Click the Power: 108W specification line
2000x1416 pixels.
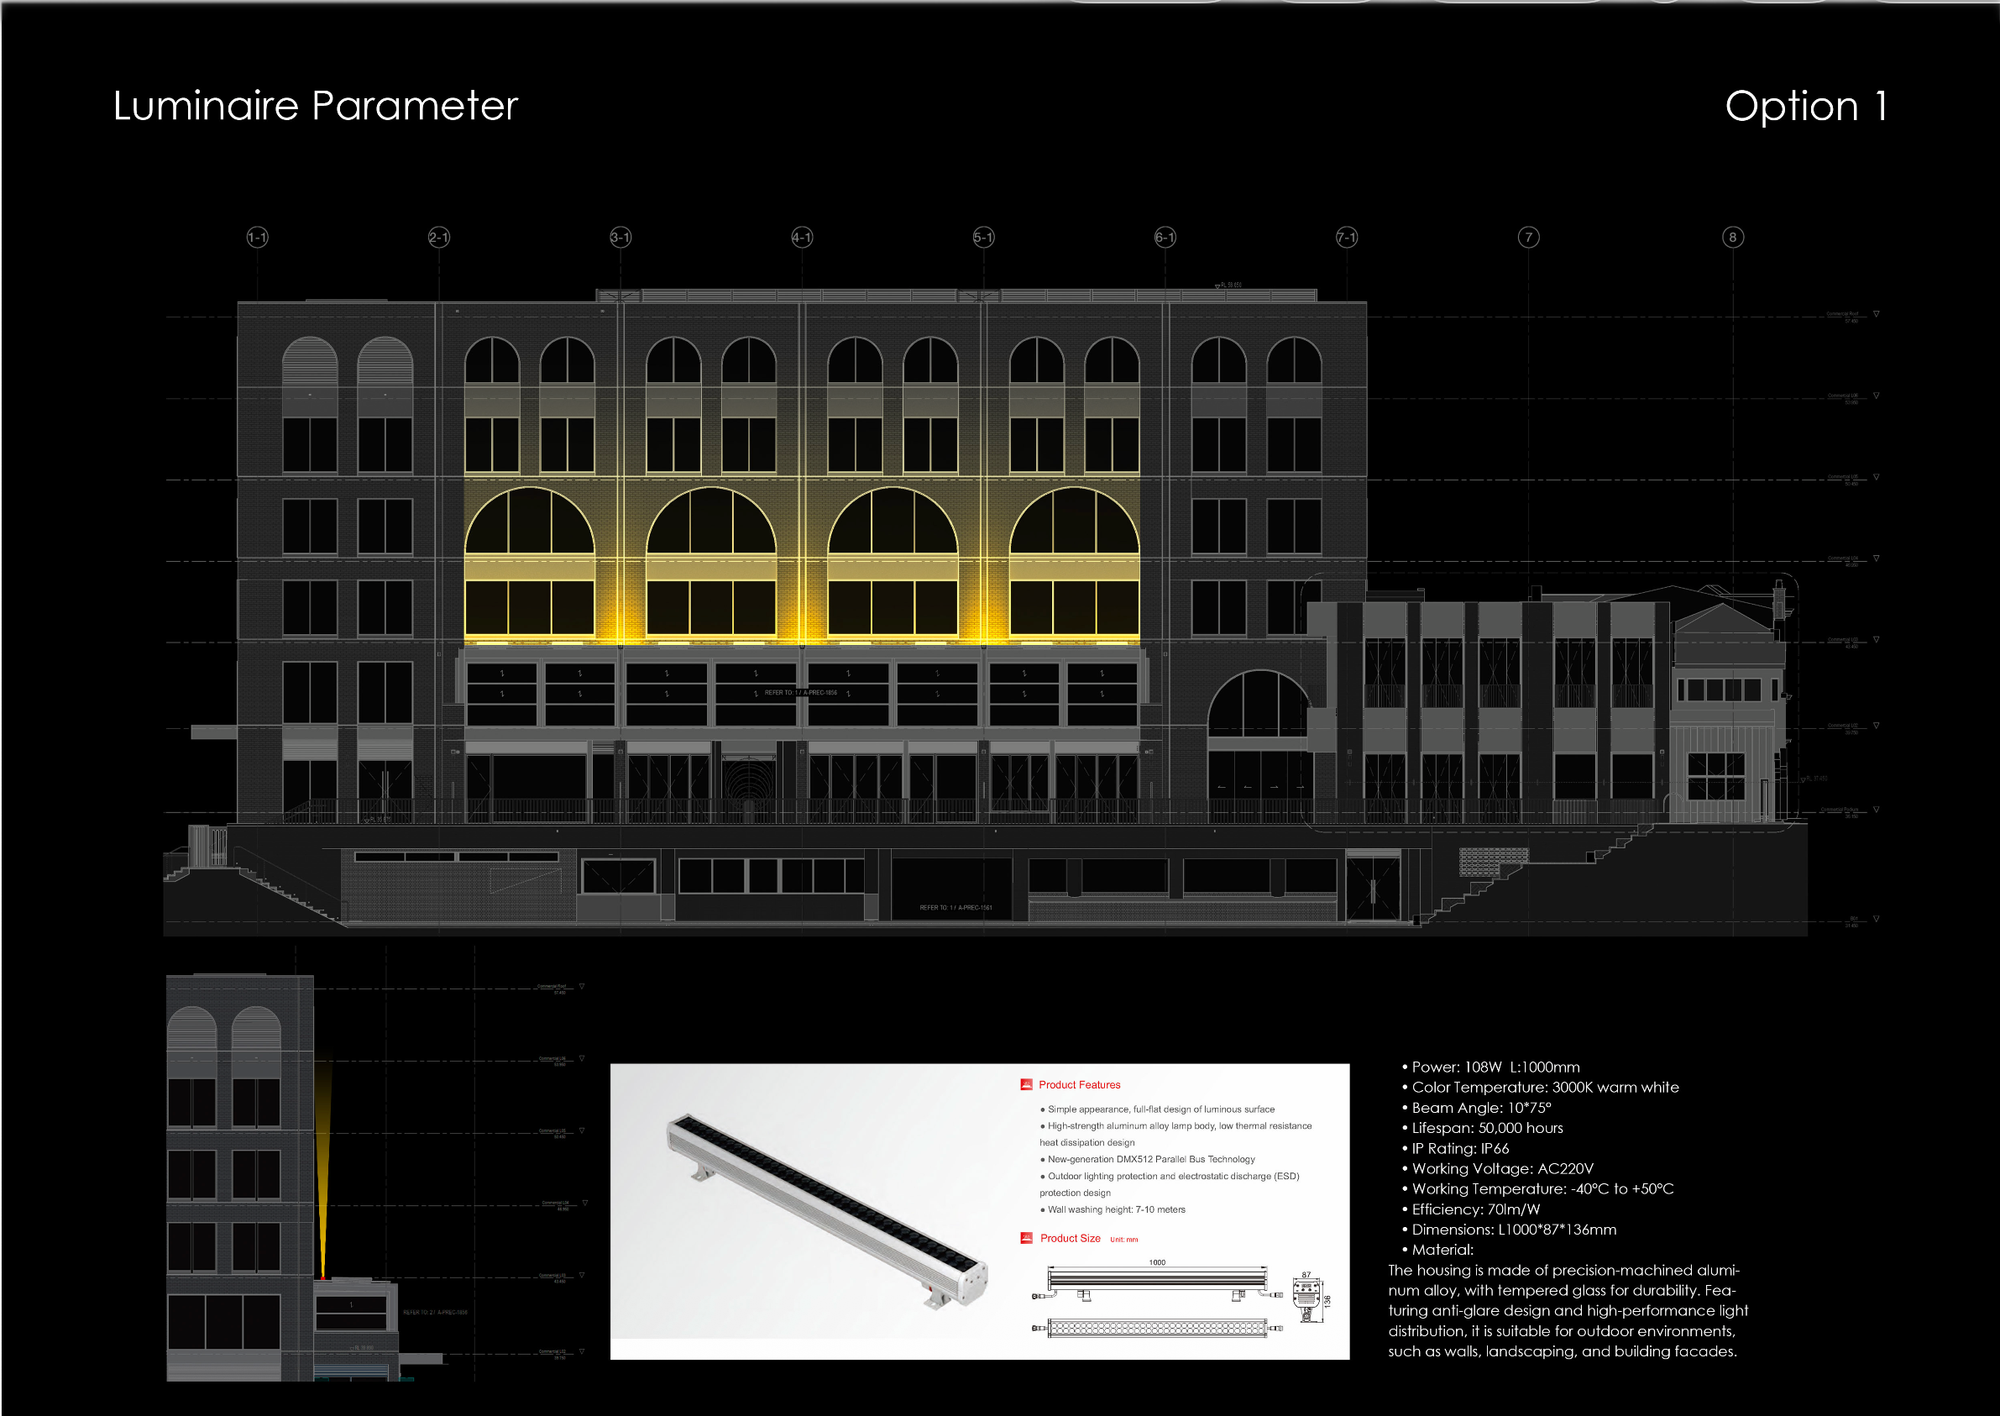pyautogui.click(x=1495, y=1067)
